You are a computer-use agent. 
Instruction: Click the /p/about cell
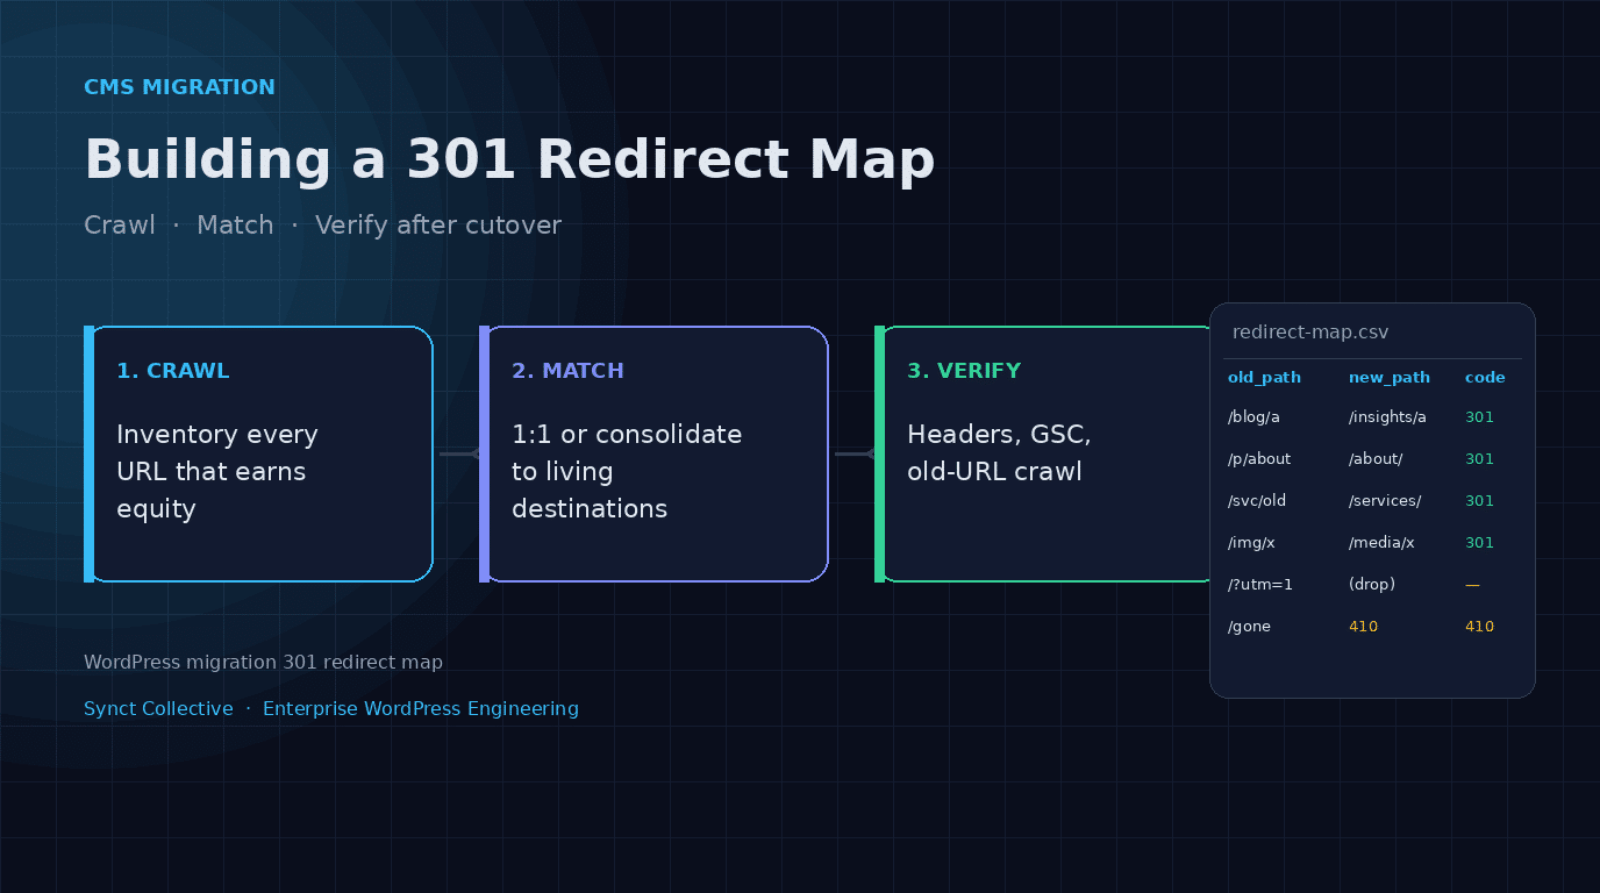1259,459
